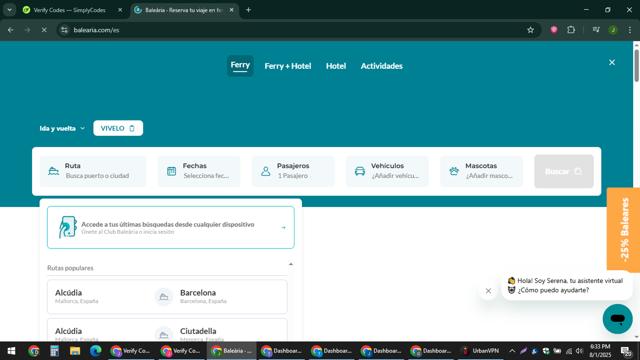This screenshot has width=640, height=360.
Task: Click the arrow on Club Baleària banner
Action: click(284, 228)
